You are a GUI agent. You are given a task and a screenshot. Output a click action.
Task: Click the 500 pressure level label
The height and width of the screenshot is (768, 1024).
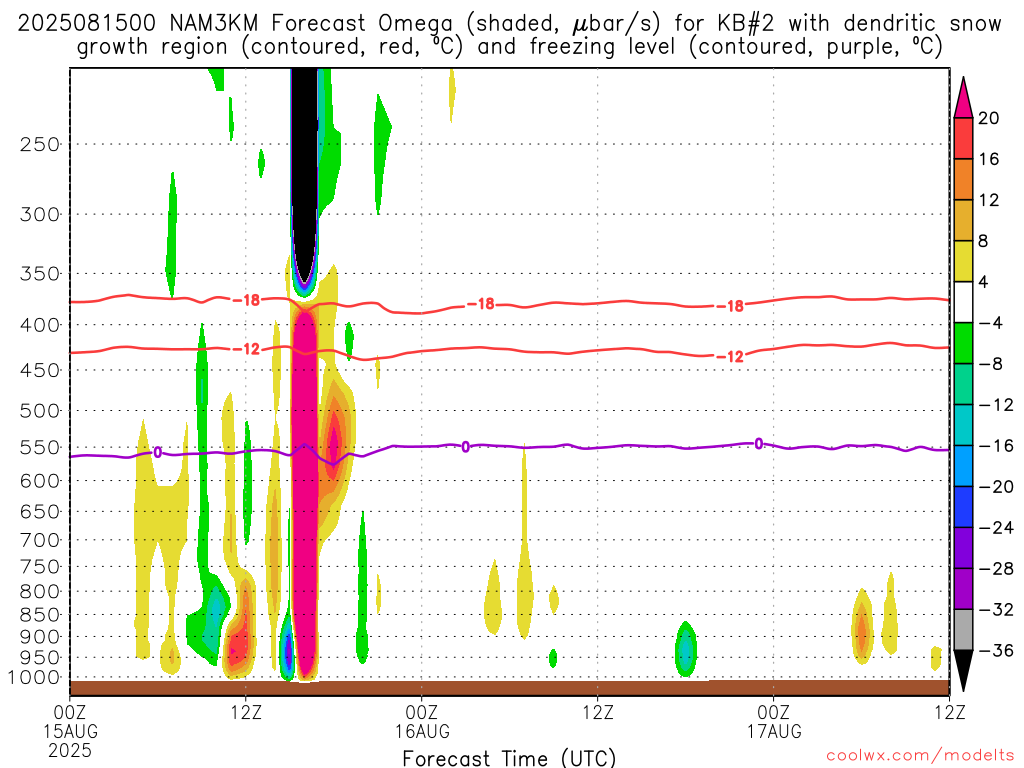coord(40,411)
